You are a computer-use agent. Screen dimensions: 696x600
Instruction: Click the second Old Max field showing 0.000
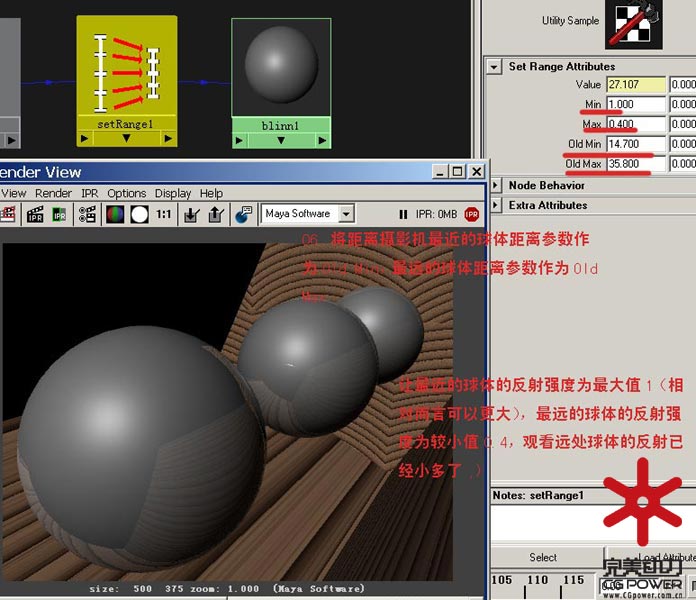683,164
